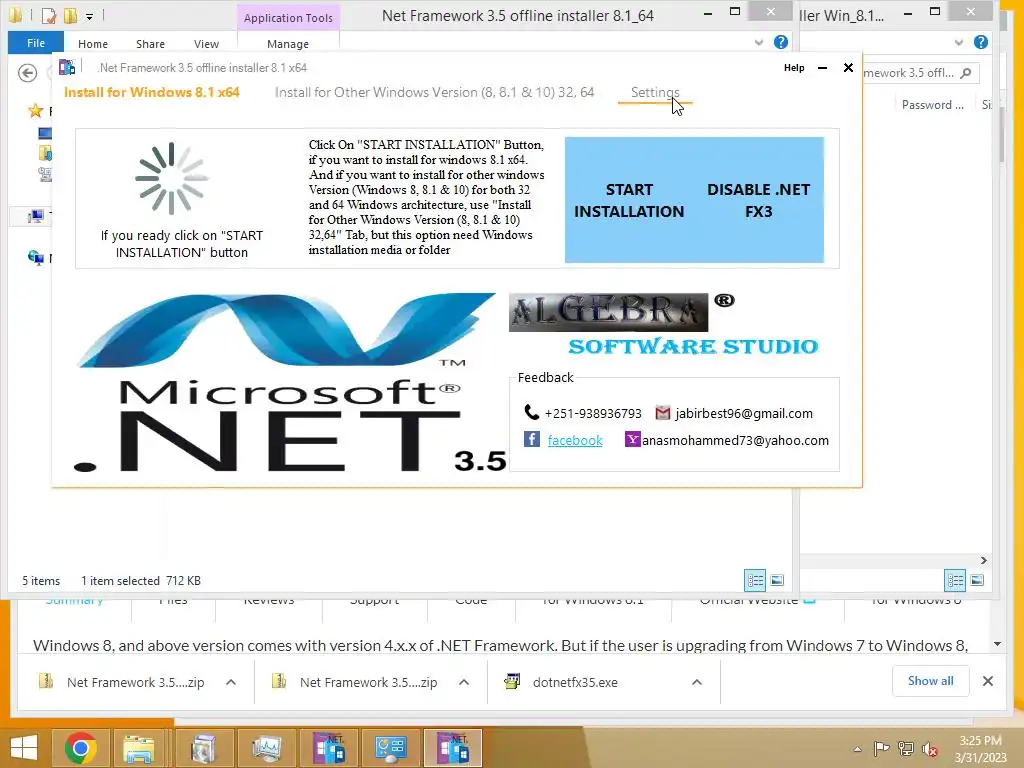Open the Settings tab in installer
The height and width of the screenshot is (768, 1024).
[x=655, y=92]
